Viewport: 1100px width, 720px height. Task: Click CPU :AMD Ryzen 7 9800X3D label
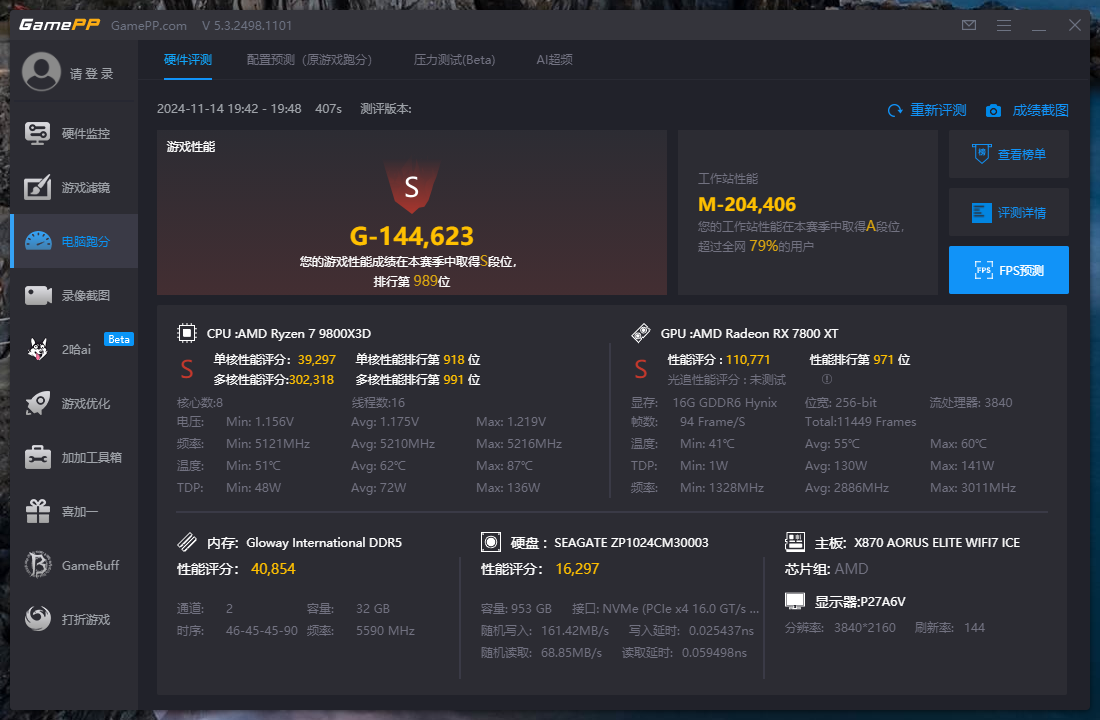pyautogui.click(x=289, y=333)
